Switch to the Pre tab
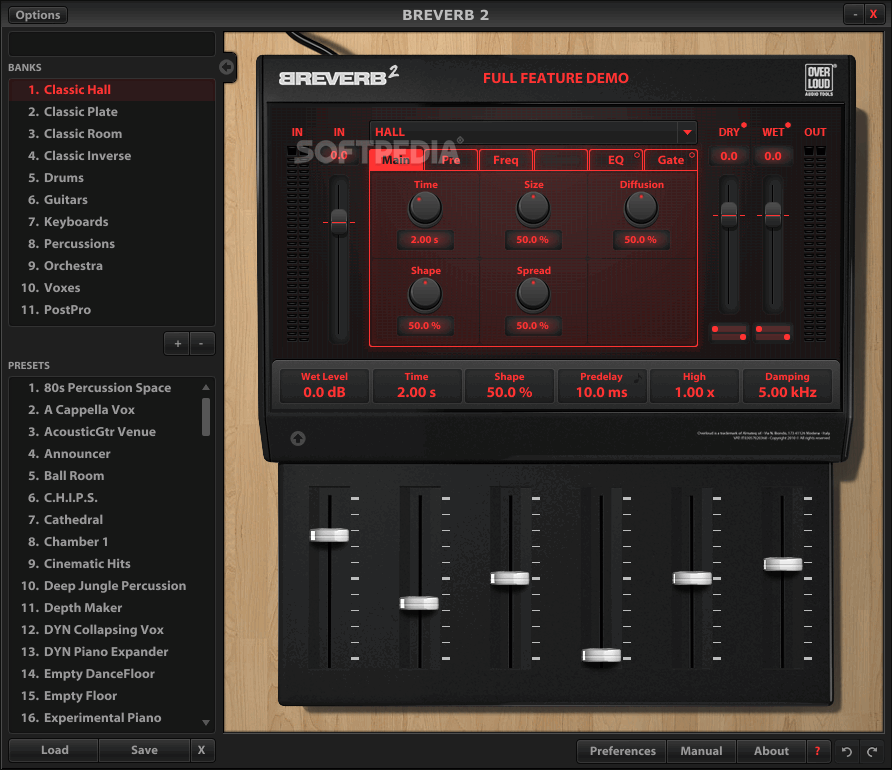This screenshot has height=770, width=892. [x=451, y=160]
